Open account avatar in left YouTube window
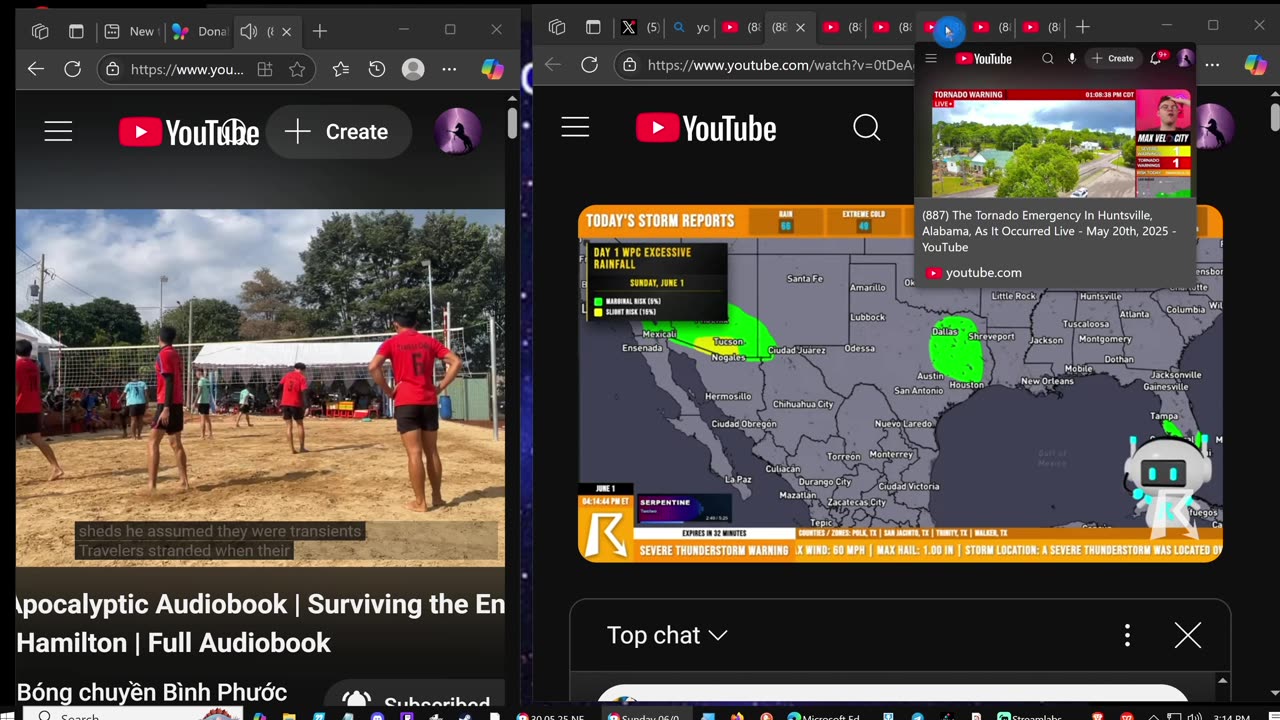Viewport: 1280px width, 720px height. coord(458,132)
